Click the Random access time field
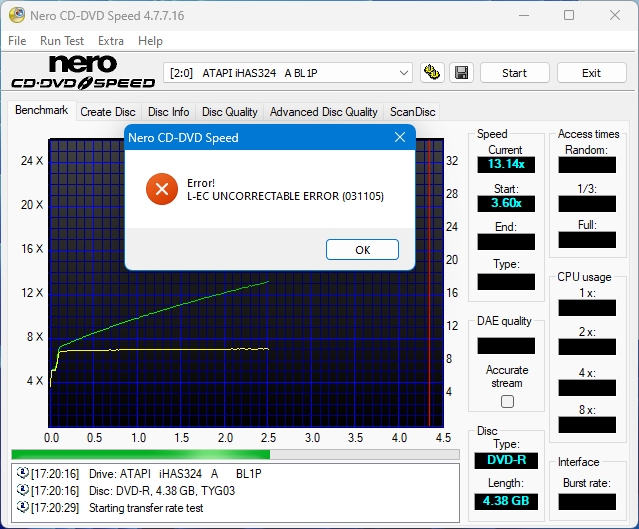Viewport: 639px width, 529px height. [587, 165]
